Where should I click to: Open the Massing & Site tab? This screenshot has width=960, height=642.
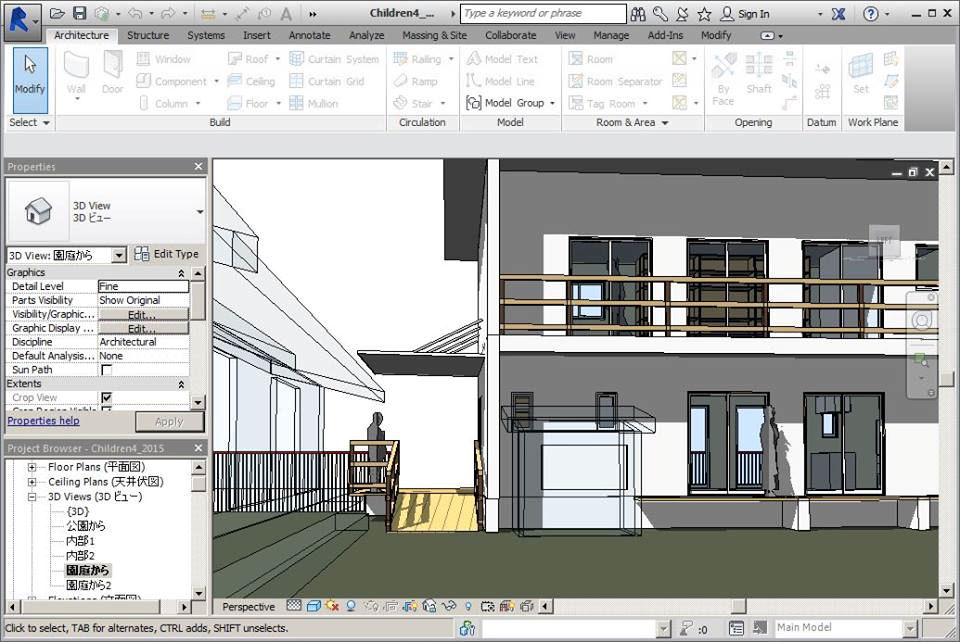(434, 35)
